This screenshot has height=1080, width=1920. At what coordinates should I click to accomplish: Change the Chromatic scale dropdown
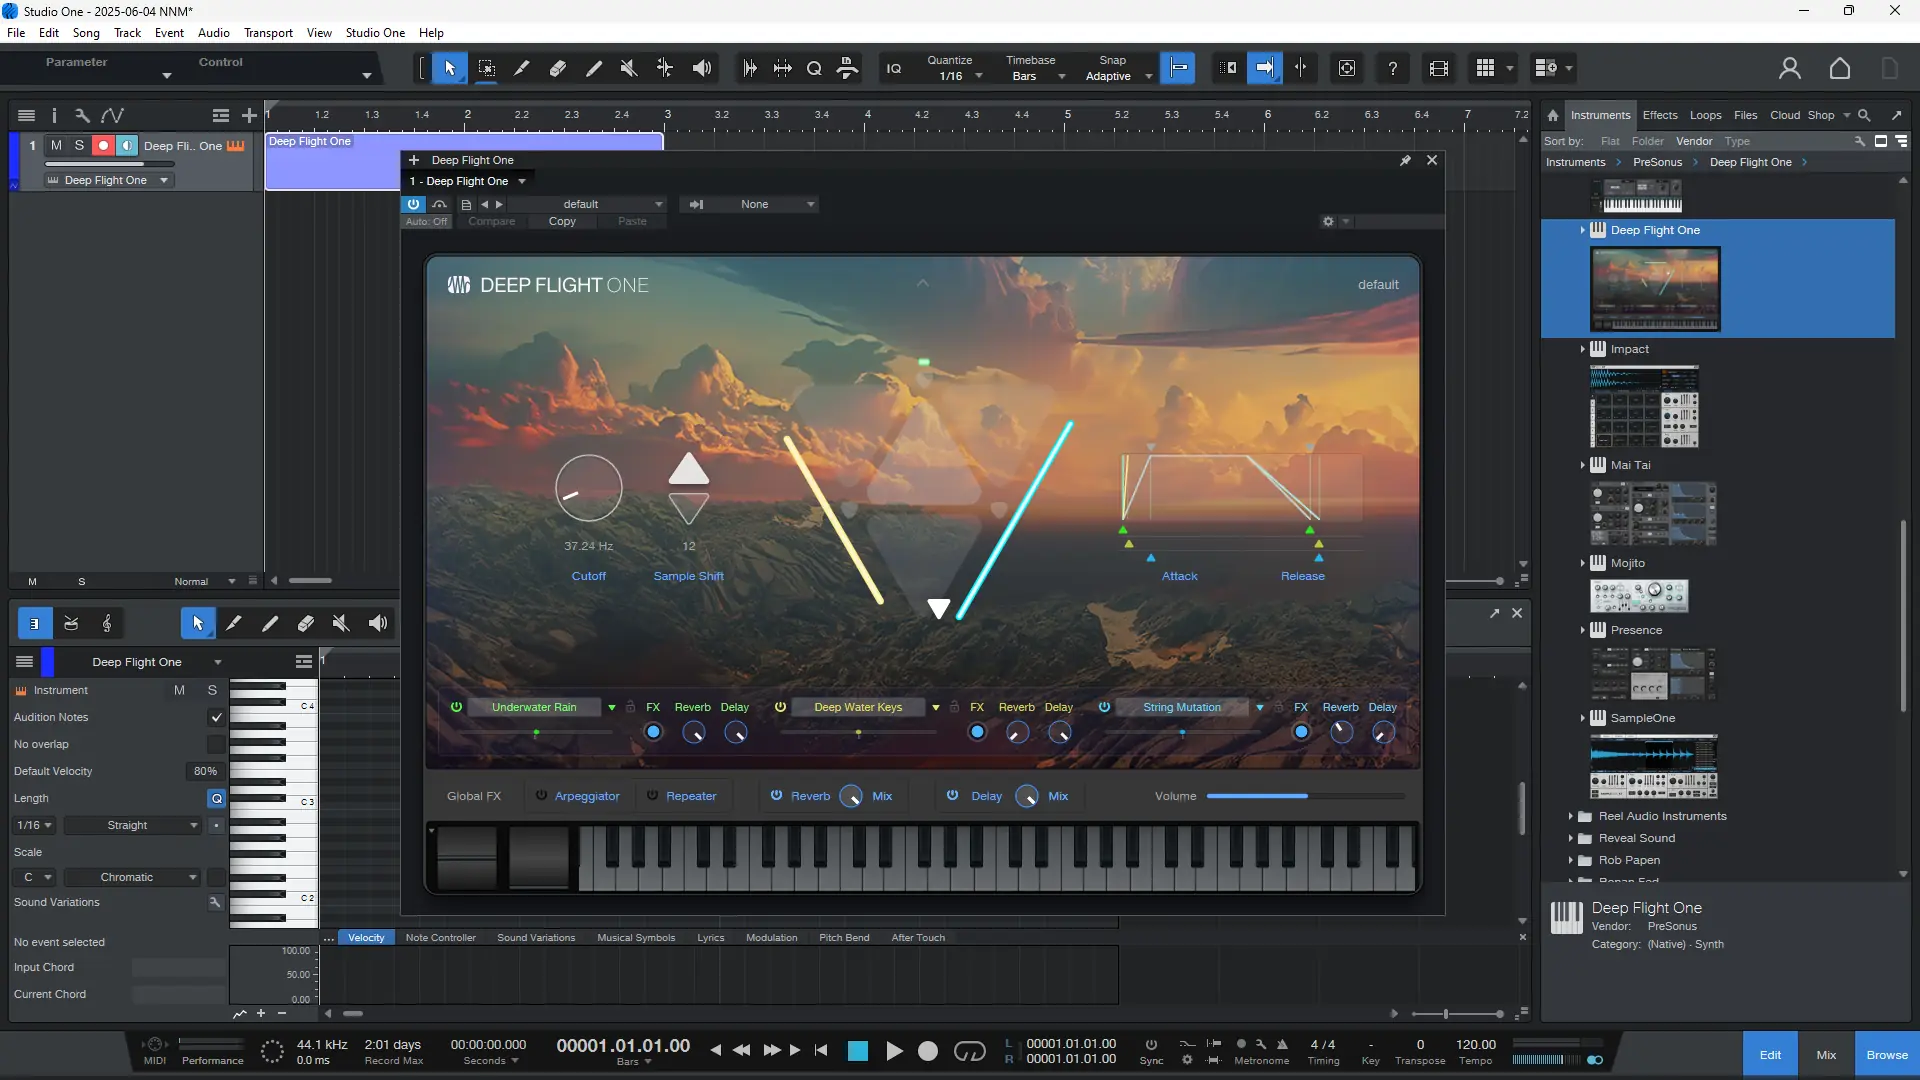pos(131,877)
